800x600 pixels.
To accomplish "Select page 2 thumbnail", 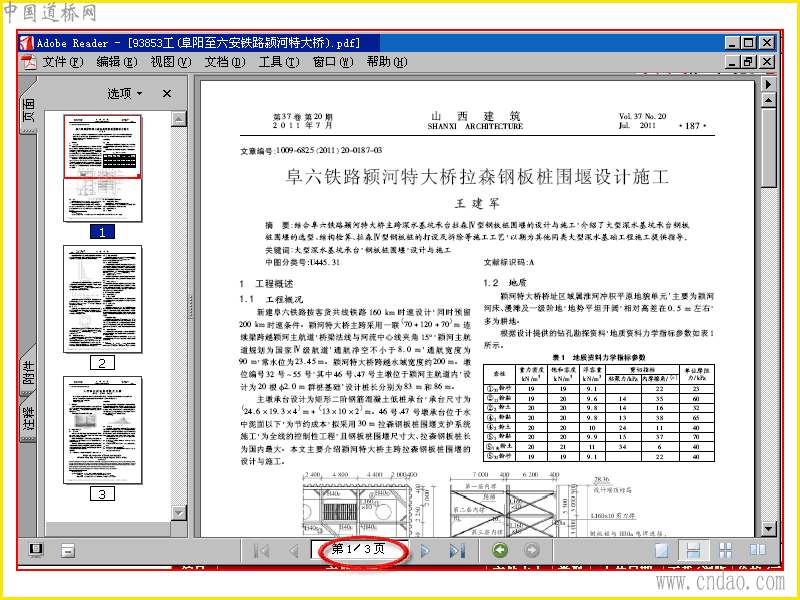I will (x=103, y=299).
